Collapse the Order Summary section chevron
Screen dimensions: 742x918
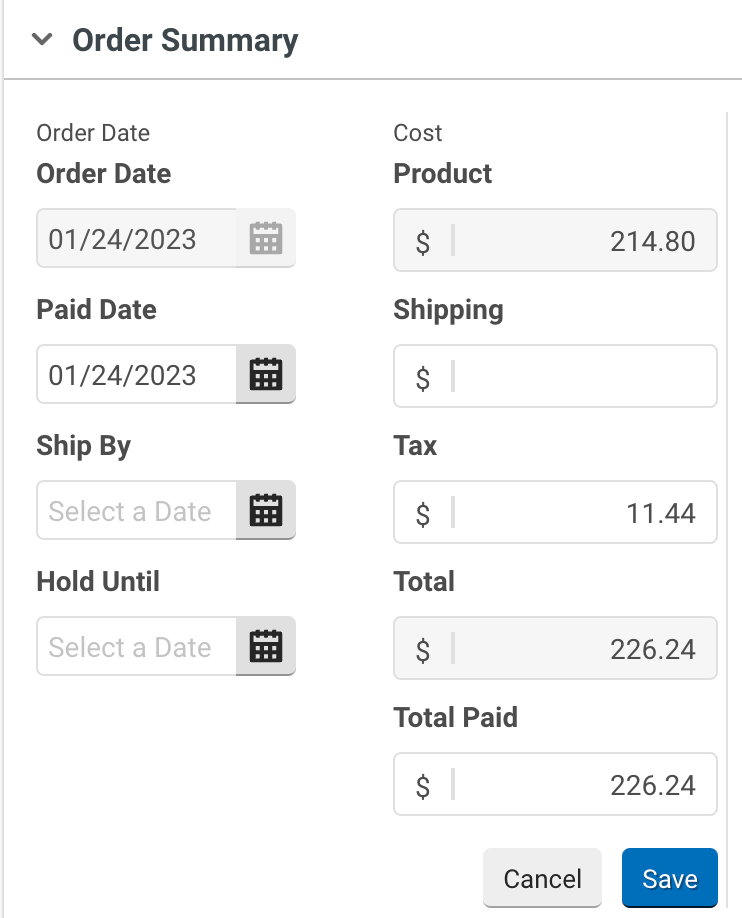(42, 40)
